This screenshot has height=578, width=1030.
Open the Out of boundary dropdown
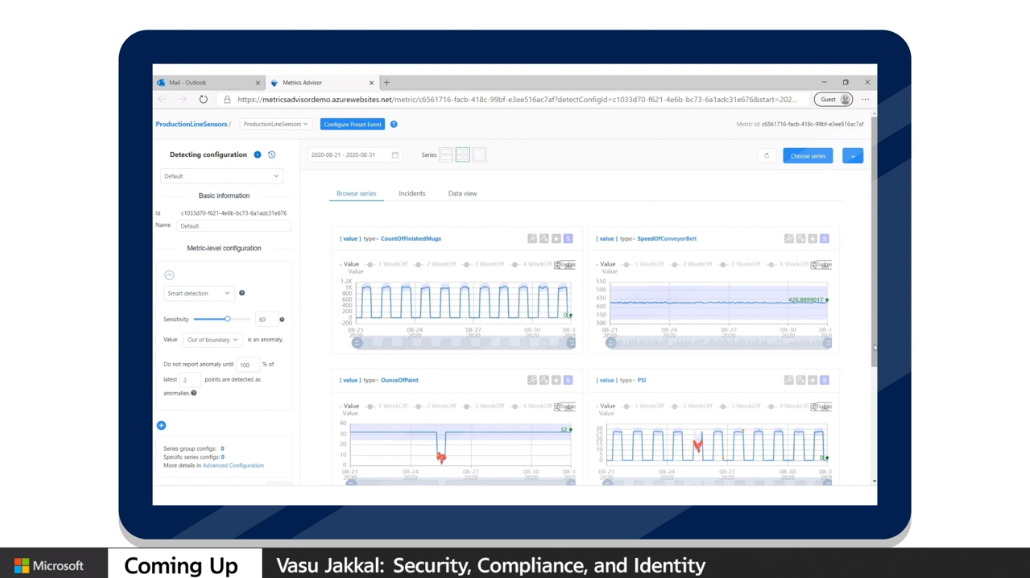[x=212, y=340]
